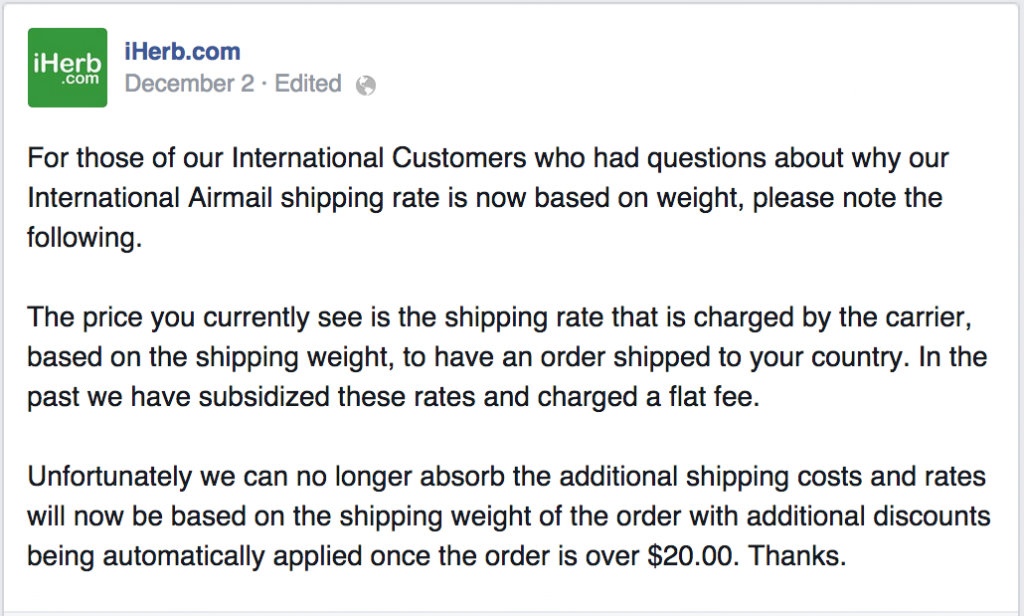Click the paragraph beginning "Unfortunately we can no"
This screenshot has width=1024, height=616.
[509, 516]
